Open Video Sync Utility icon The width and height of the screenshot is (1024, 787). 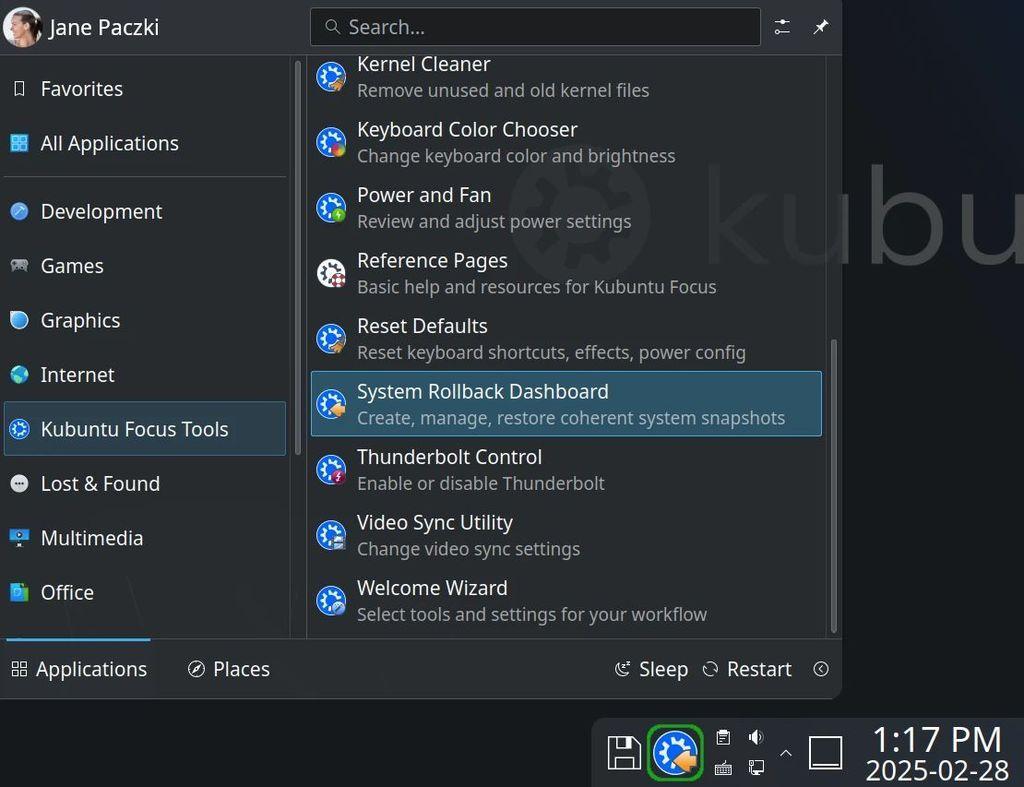click(331, 535)
